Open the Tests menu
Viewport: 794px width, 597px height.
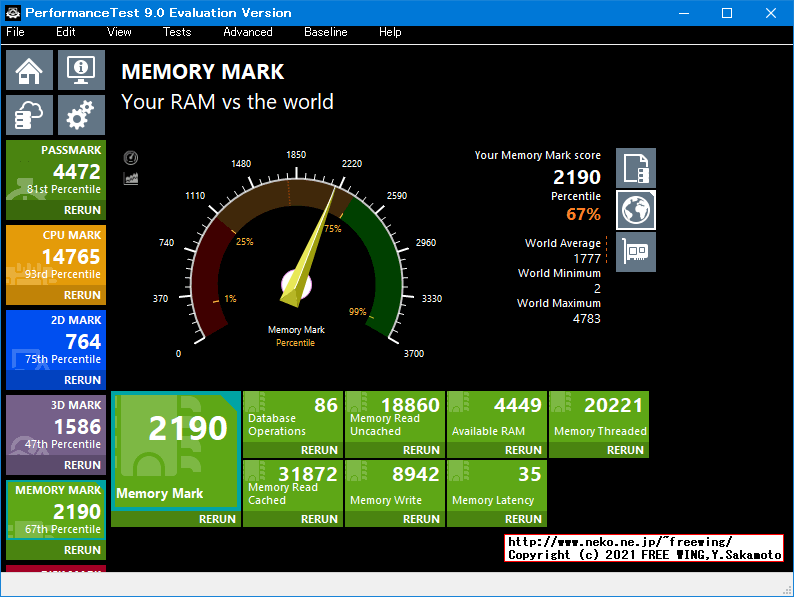tap(177, 32)
